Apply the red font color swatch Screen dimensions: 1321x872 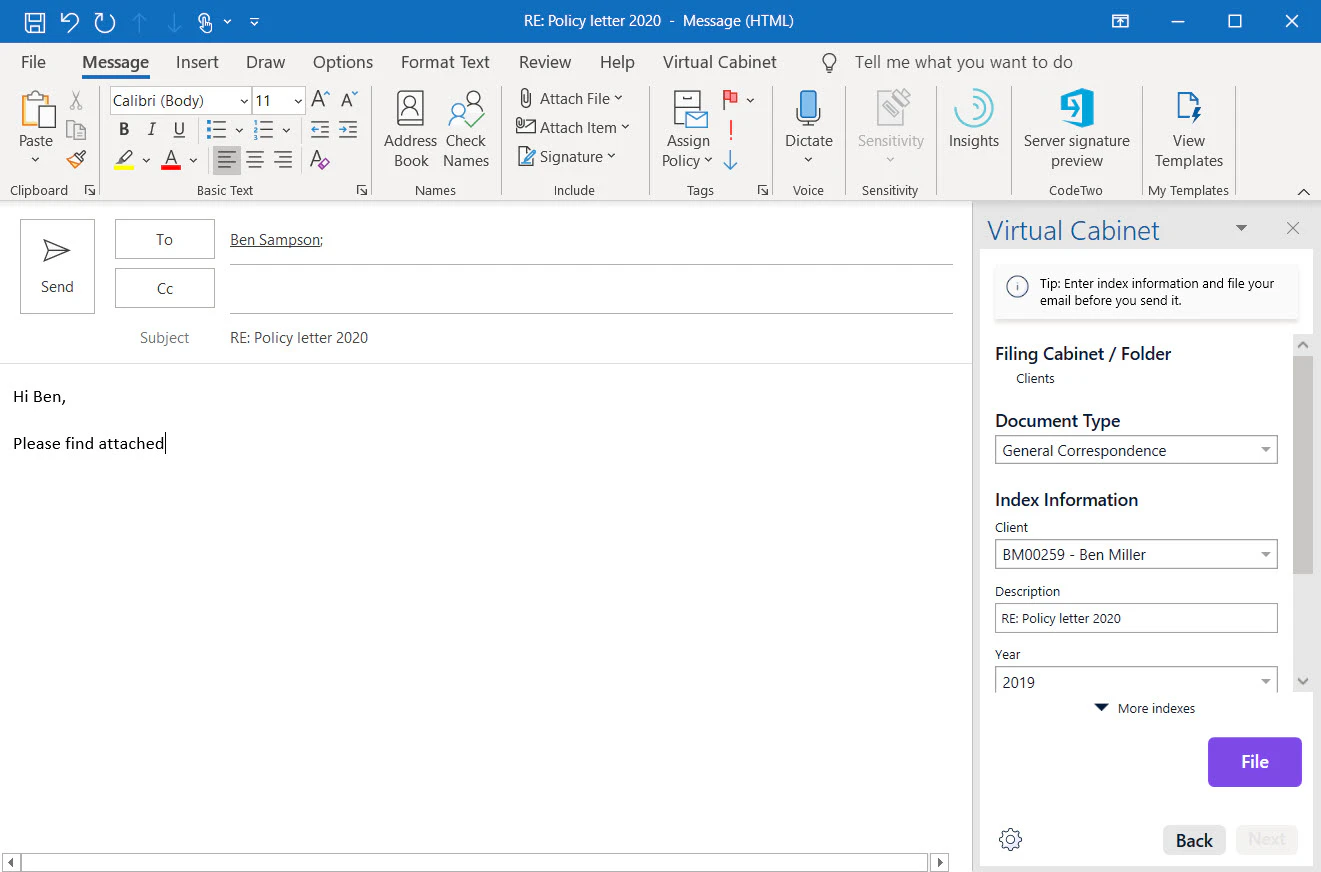(x=169, y=160)
